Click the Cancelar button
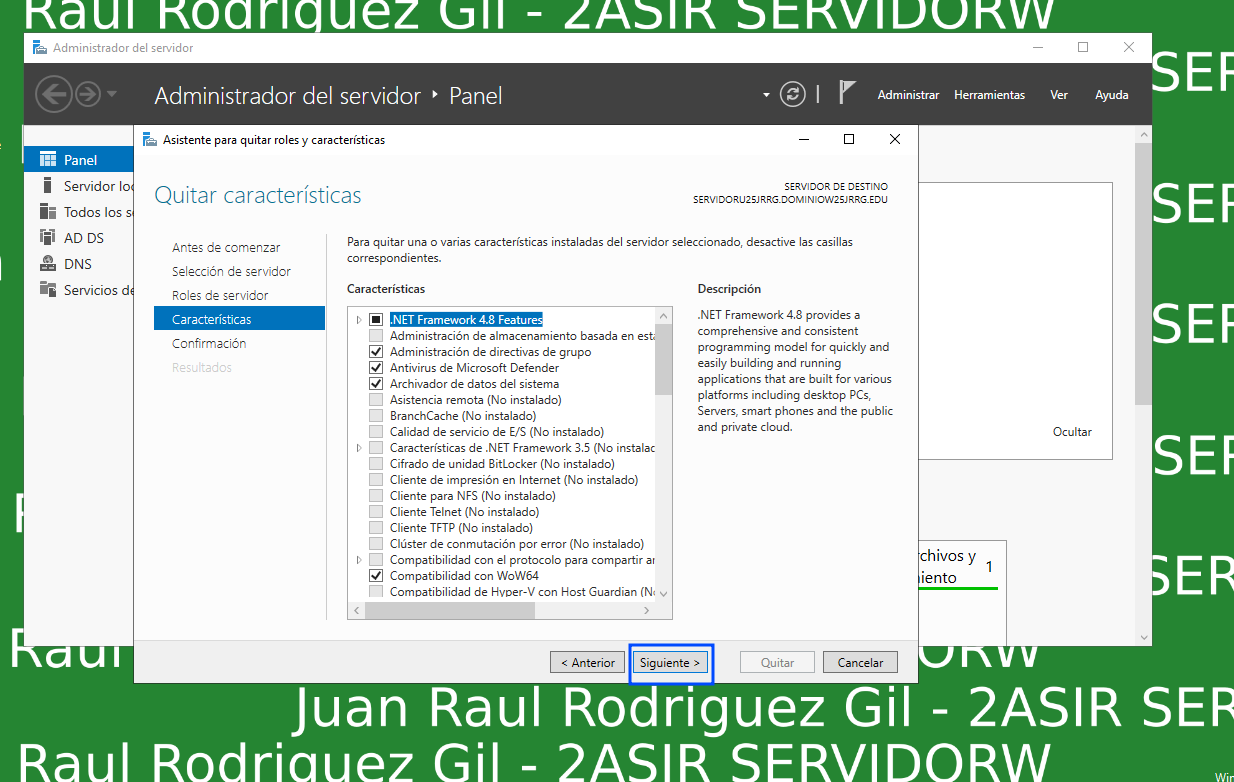Image resolution: width=1234 pixels, height=782 pixels. 860,662
